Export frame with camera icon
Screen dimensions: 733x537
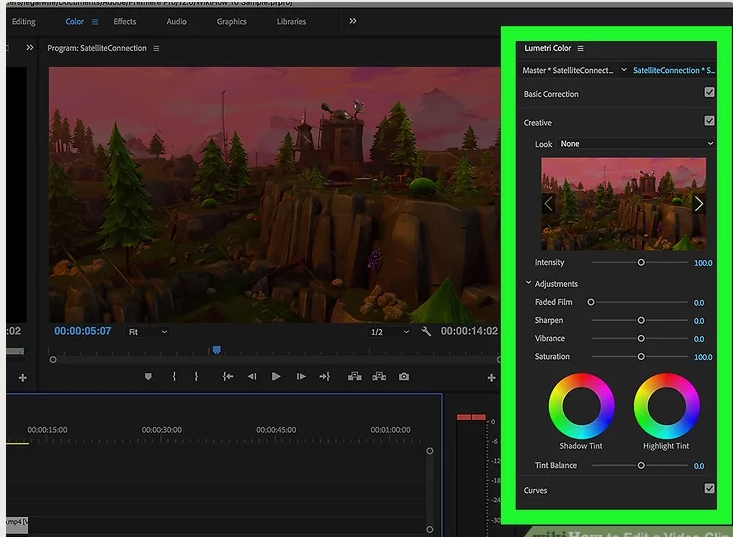click(x=404, y=377)
